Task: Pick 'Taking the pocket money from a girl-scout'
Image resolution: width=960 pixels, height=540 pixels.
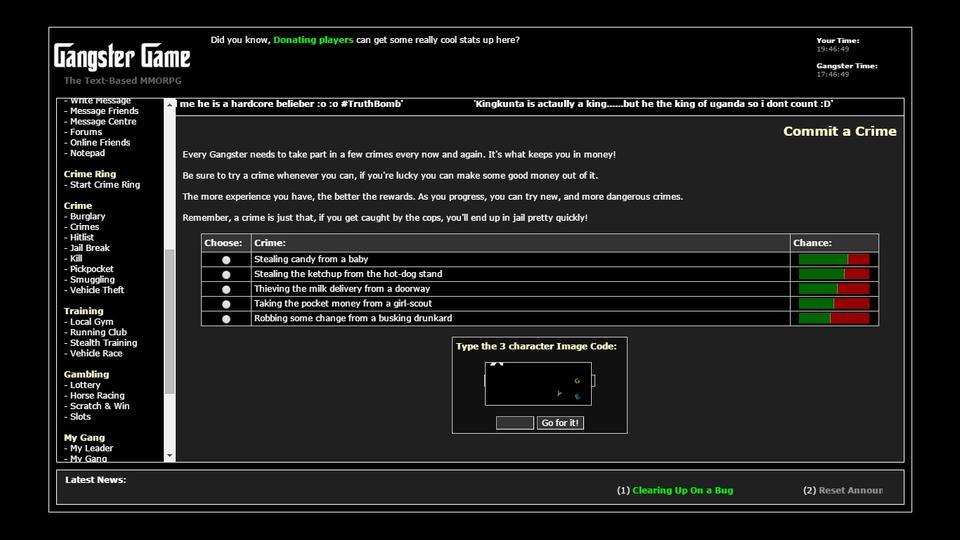Action: pyautogui.click(x=226, y=304)
